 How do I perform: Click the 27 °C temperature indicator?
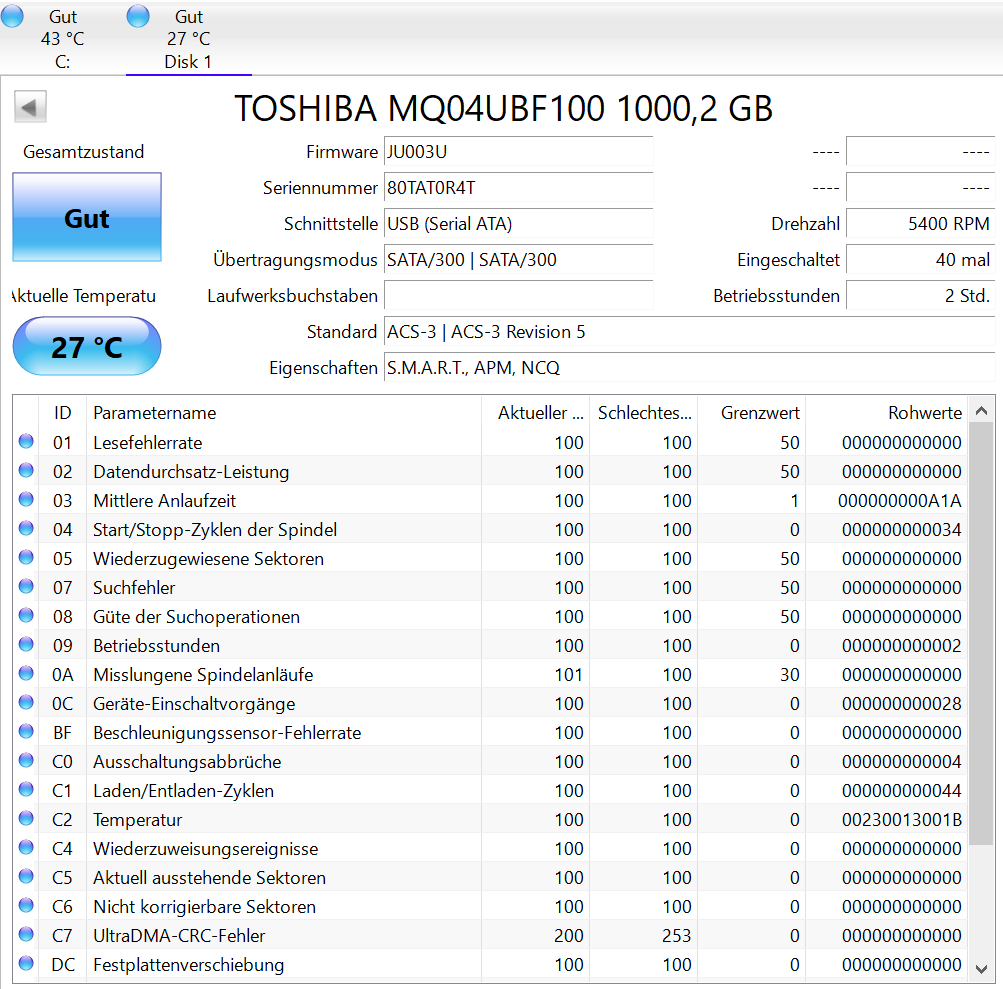[x=87, y=346]
